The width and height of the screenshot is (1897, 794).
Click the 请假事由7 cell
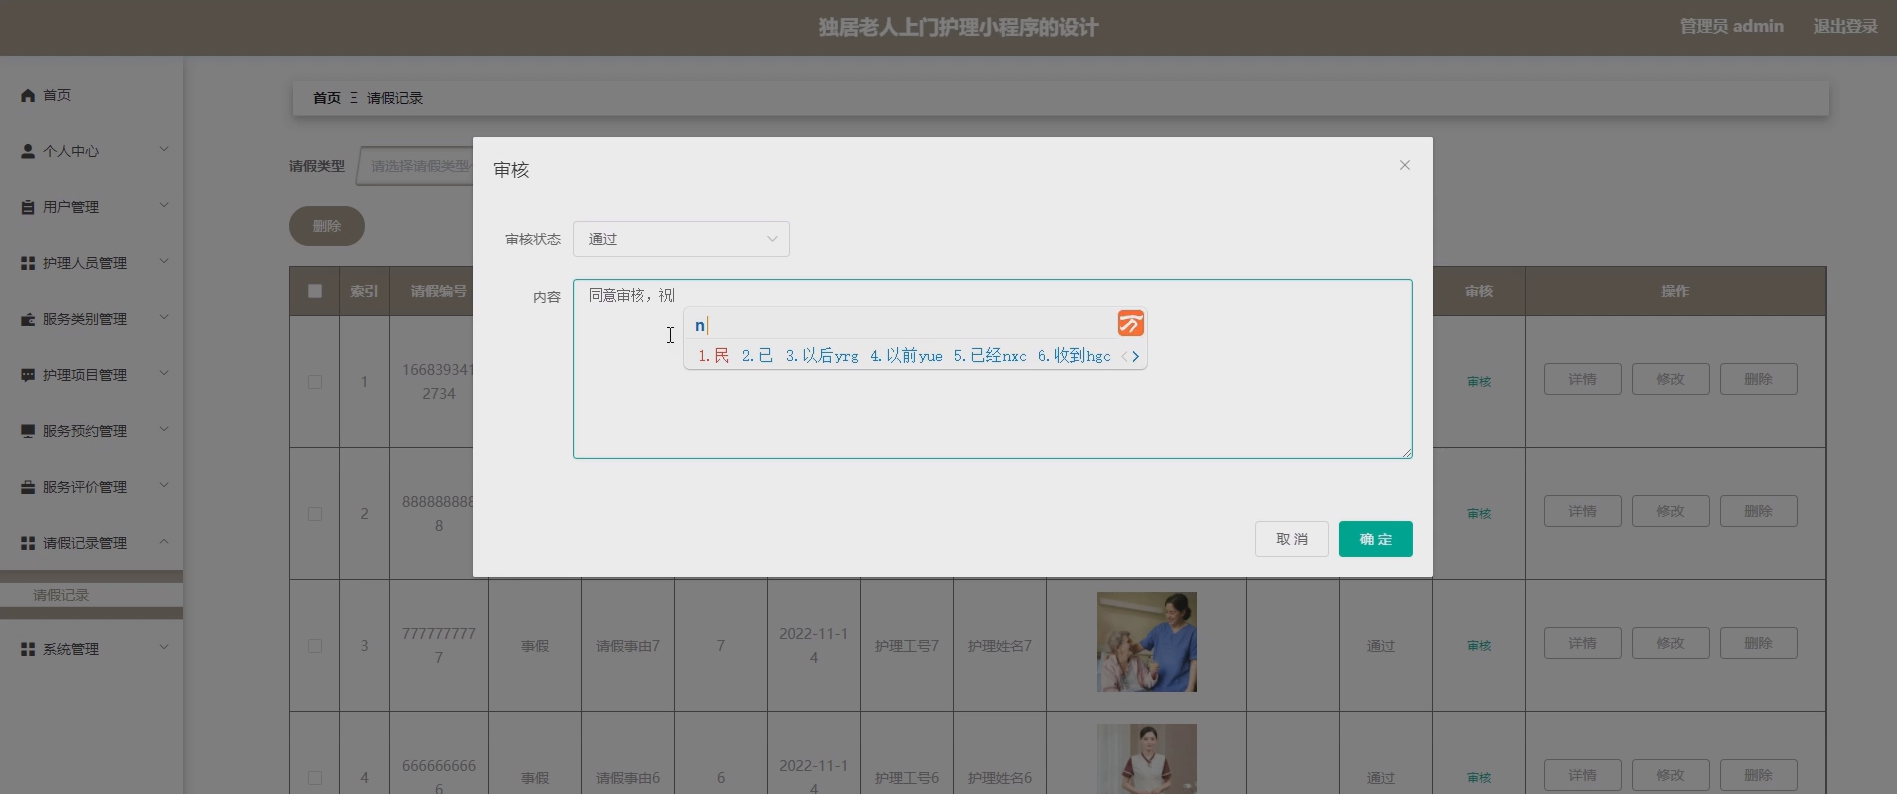[x=628, y=646]
